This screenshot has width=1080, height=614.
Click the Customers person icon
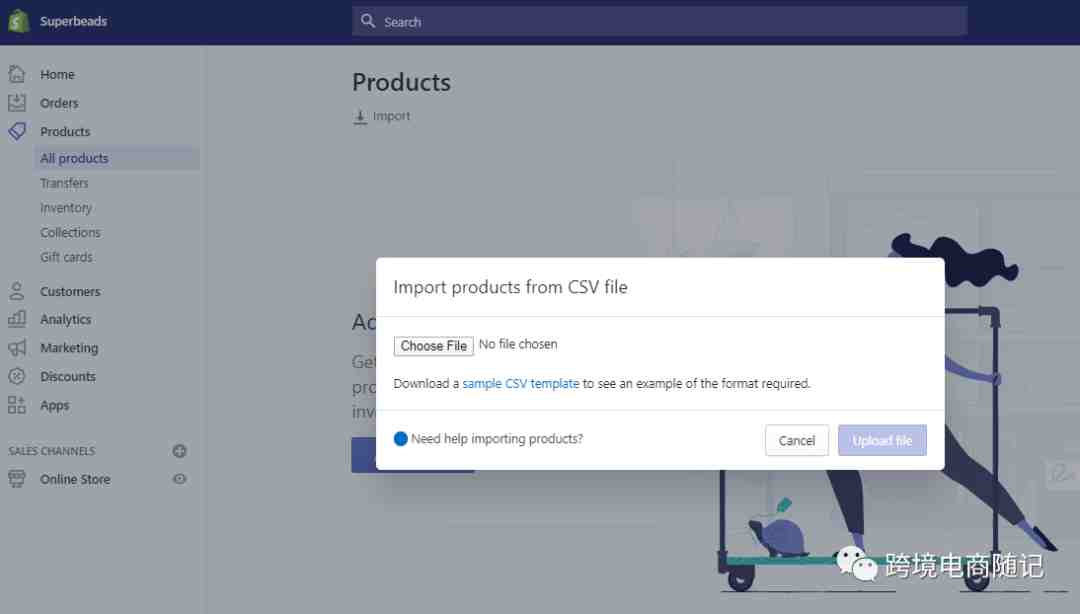point(17,291)
